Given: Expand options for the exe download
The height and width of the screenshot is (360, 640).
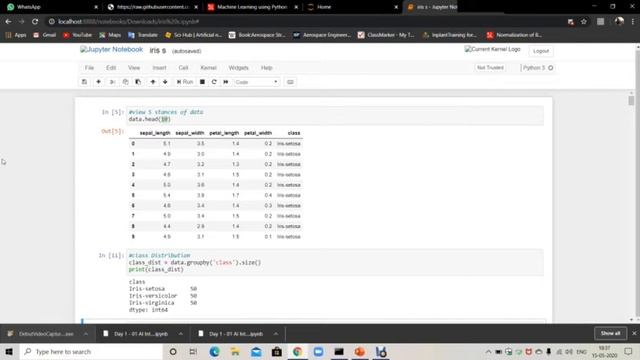Looking at the screenshot, I should coord(86,333).
